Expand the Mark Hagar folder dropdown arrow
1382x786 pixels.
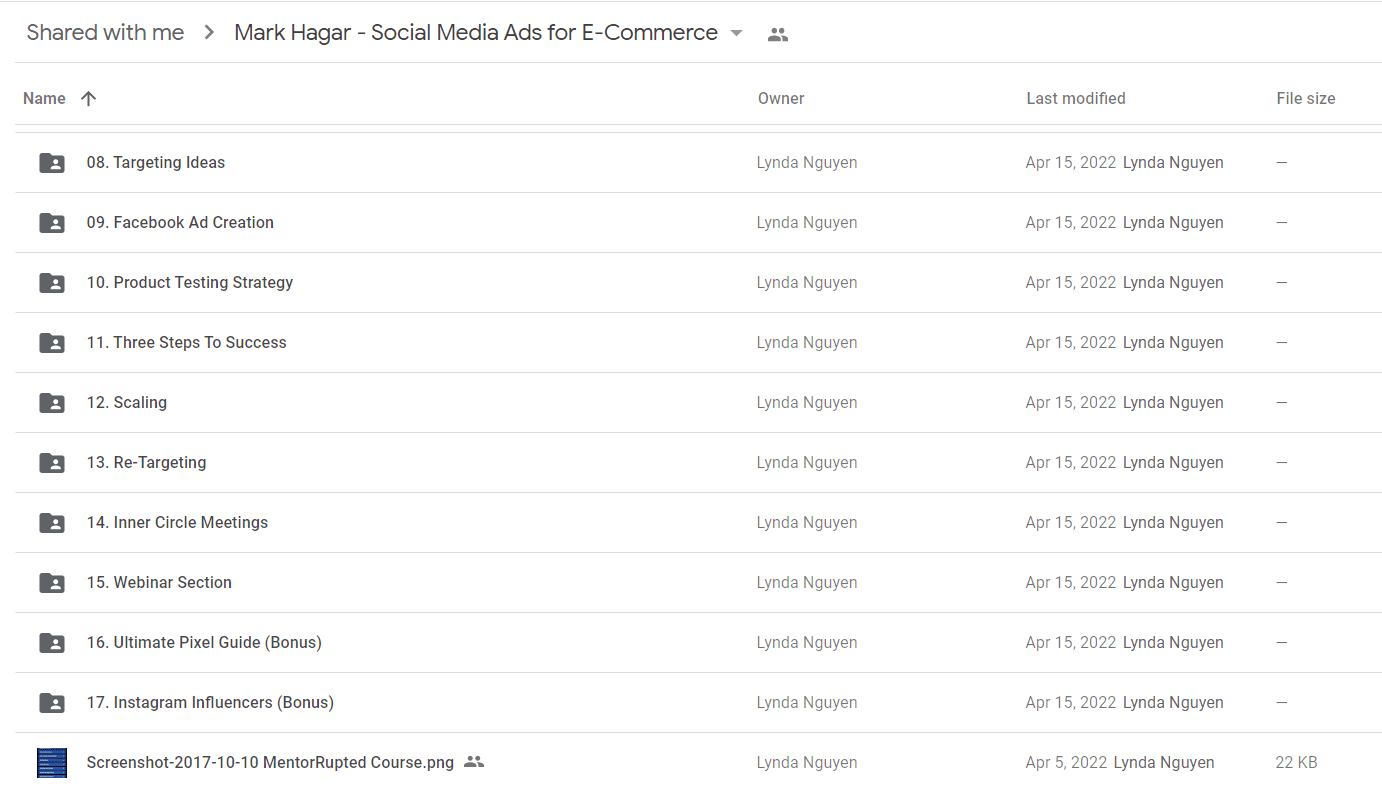(737, 33)
